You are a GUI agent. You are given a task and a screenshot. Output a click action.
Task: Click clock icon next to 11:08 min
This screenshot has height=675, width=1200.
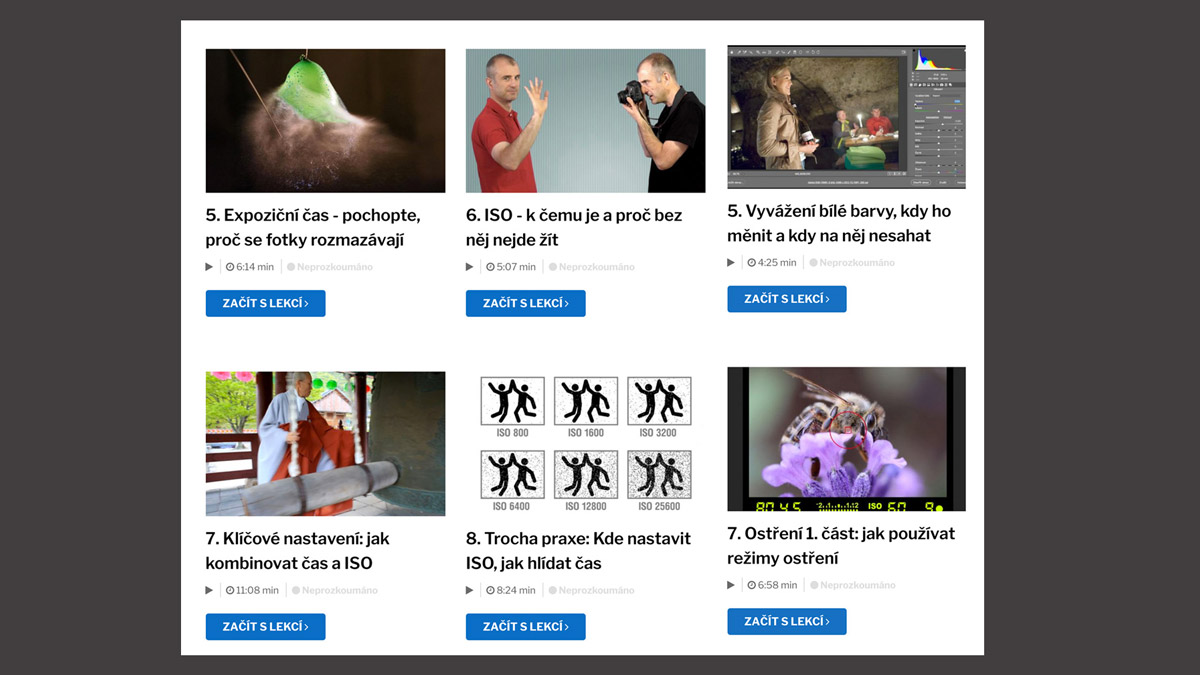click(230, 590)
